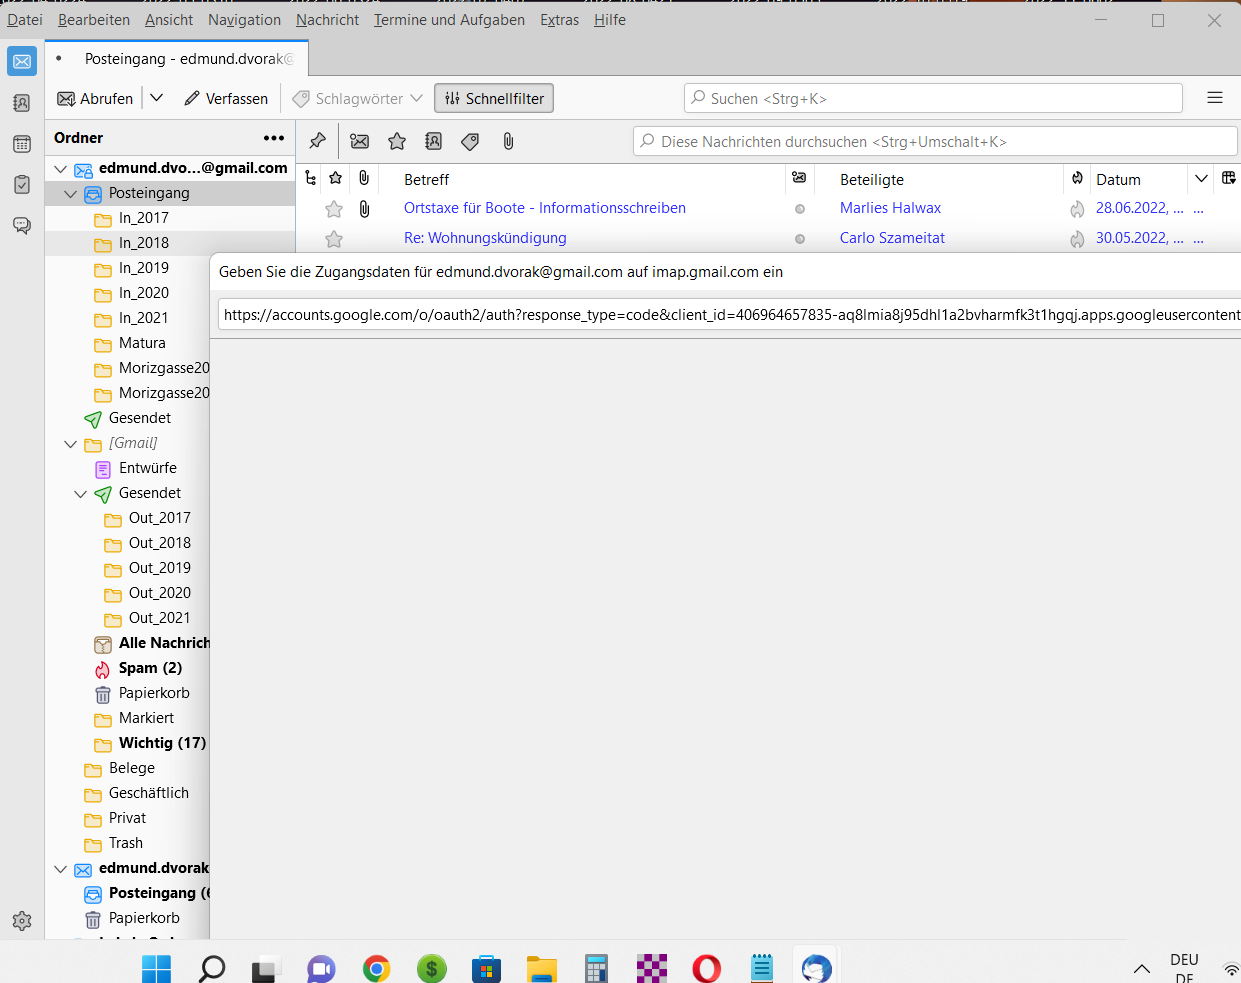Viewport: 1241px width, 983px height.
Task: Filter messages with attachments
Action: coord(508,142)
